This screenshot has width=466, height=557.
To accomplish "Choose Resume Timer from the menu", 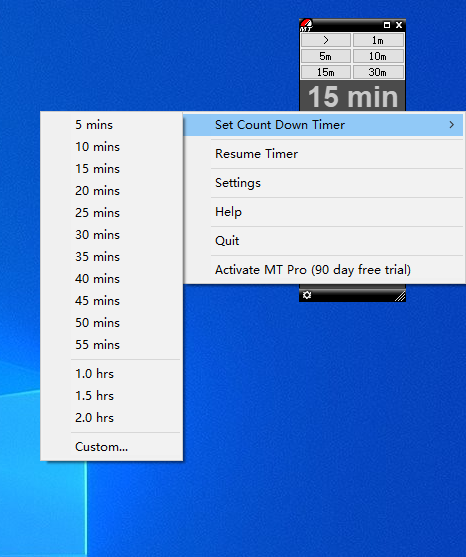I will [x=324, y=154].
